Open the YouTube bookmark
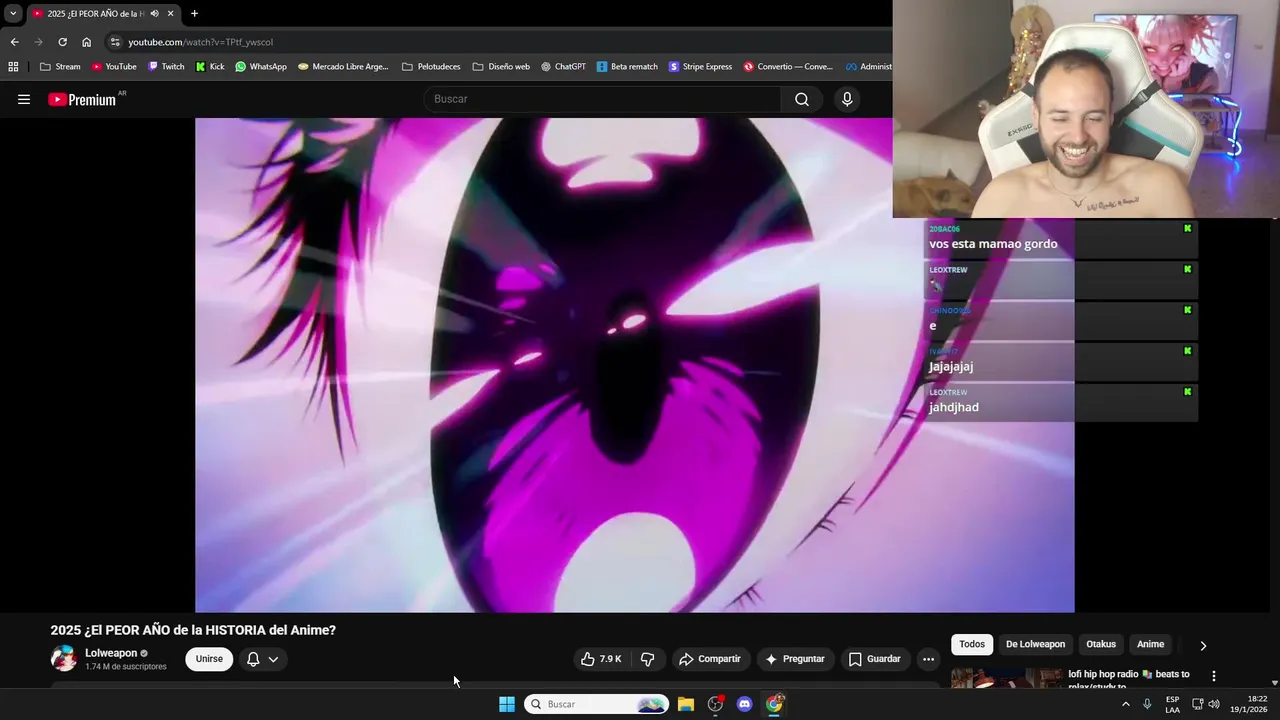The width and height of the screenshot is (1280, 720). click(x=114, y=67)
